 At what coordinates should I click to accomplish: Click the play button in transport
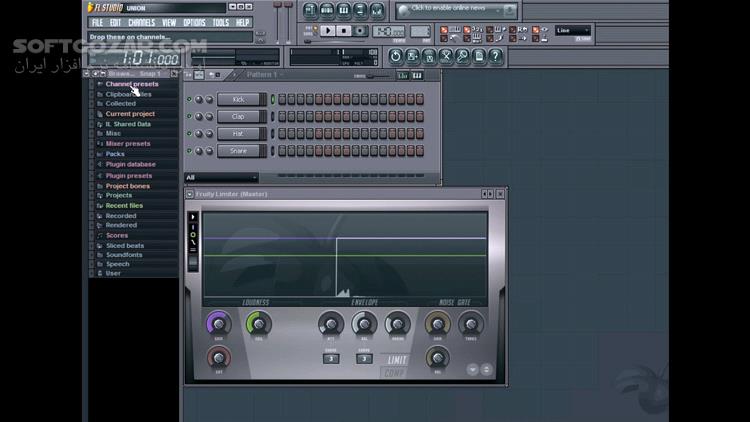328,31
